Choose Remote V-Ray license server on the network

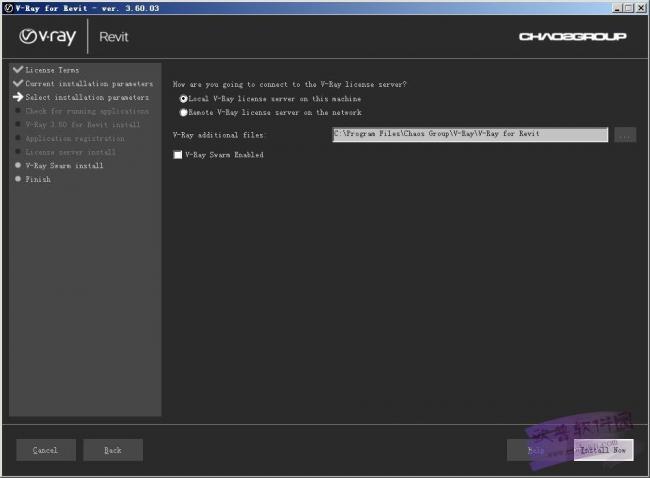point(183,113)
